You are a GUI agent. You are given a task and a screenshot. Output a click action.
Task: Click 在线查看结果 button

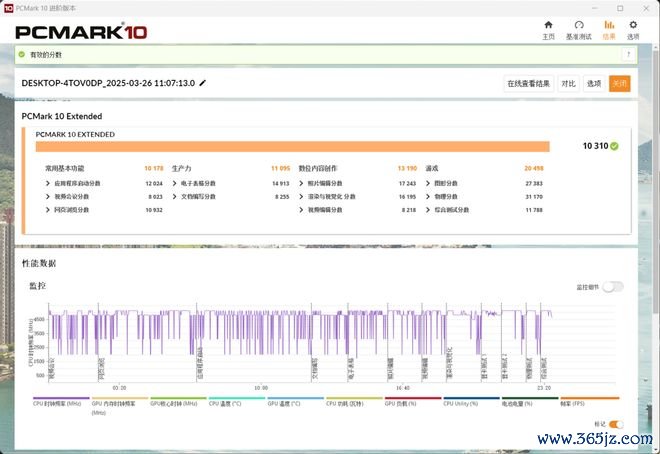point(529,83)
